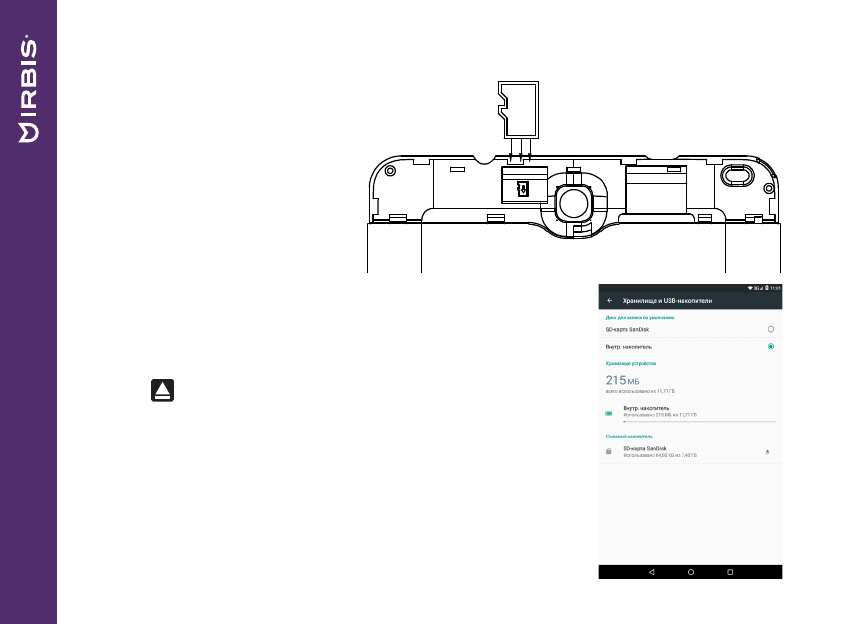Click the status bar clock
Screen dimensions: 850x624
tap(775, 288)
